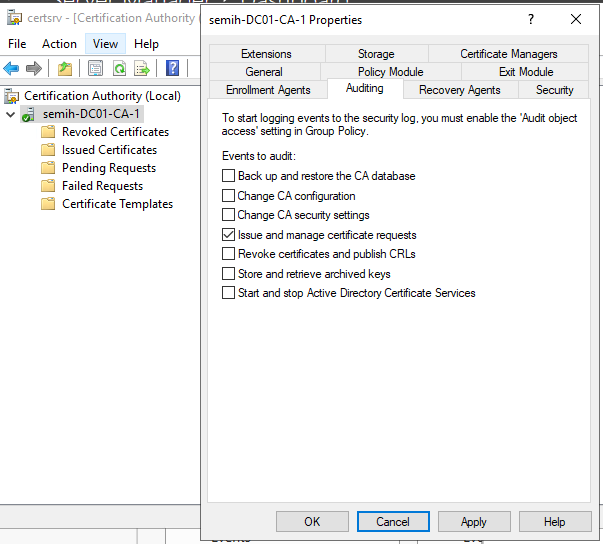Click the Refresh toolbar icon

click(119, 68)
